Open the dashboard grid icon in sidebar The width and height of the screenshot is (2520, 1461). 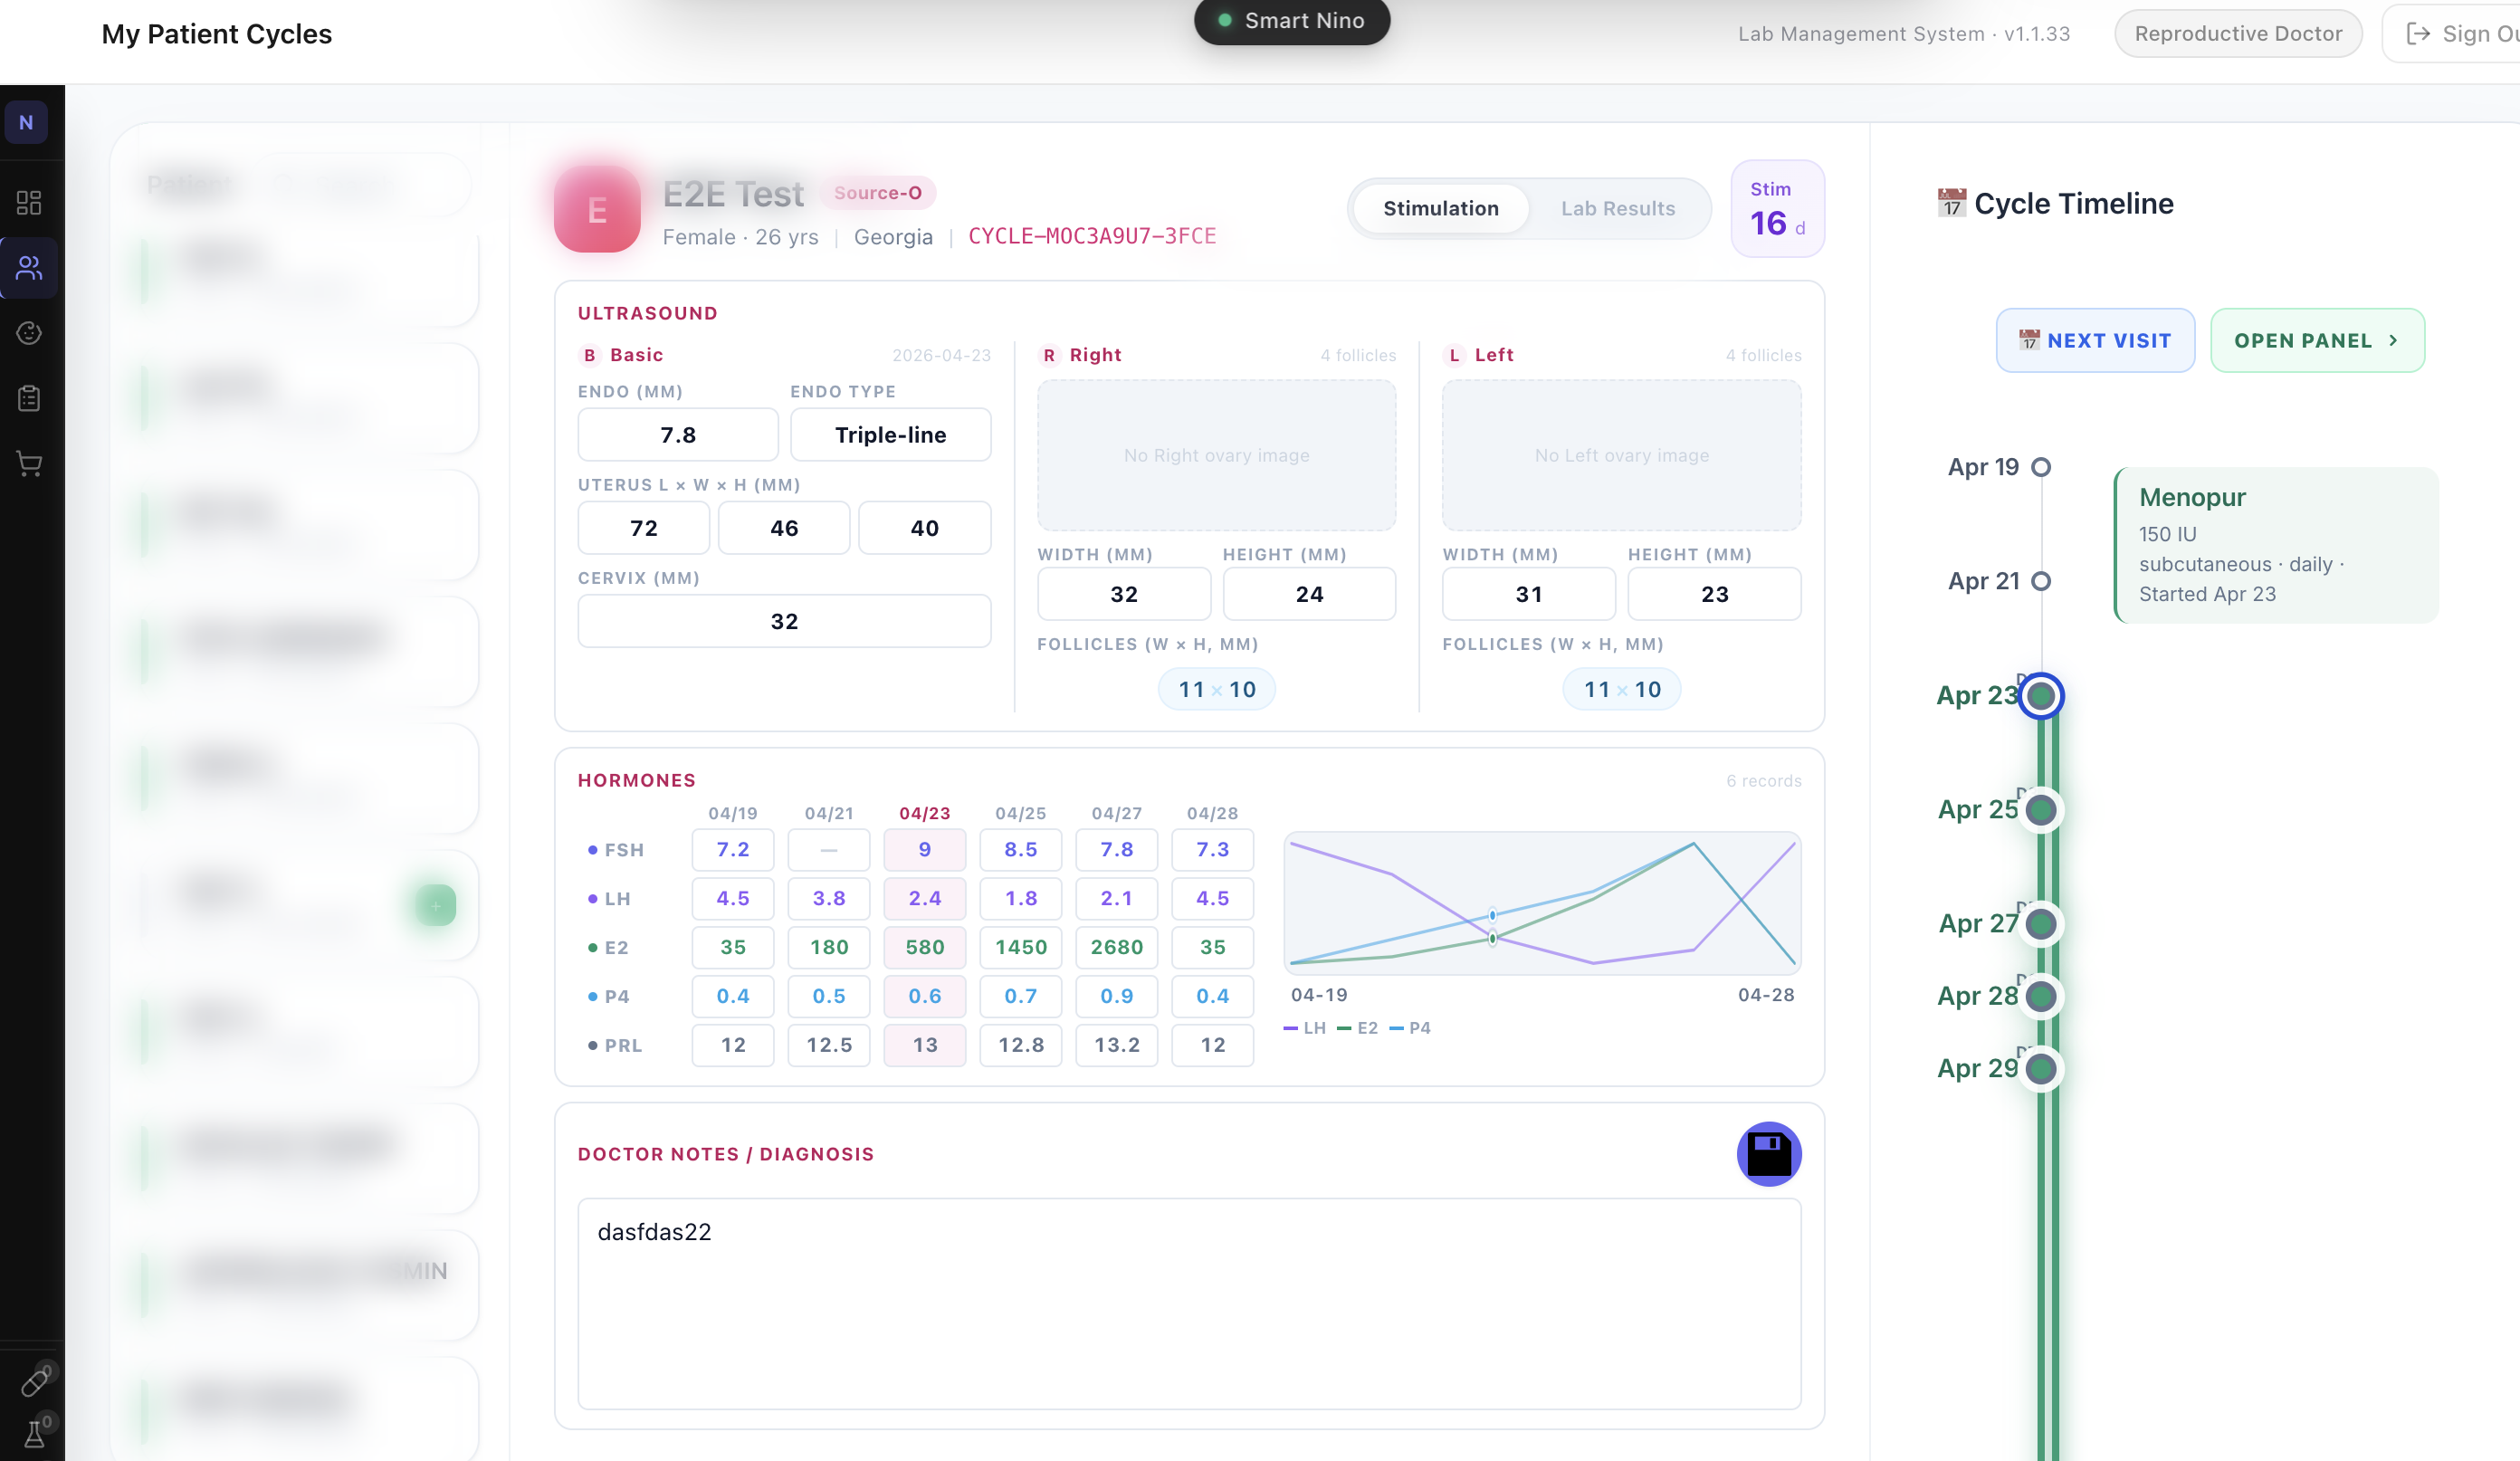click(29, 203)
